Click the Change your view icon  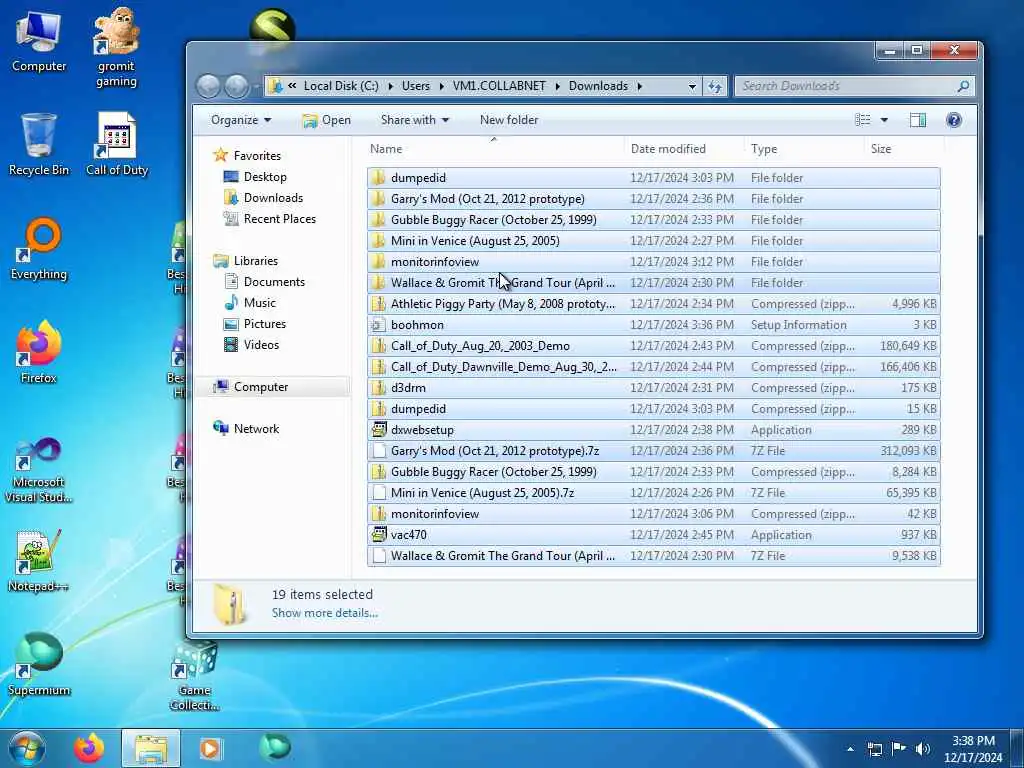click(863, 120)
